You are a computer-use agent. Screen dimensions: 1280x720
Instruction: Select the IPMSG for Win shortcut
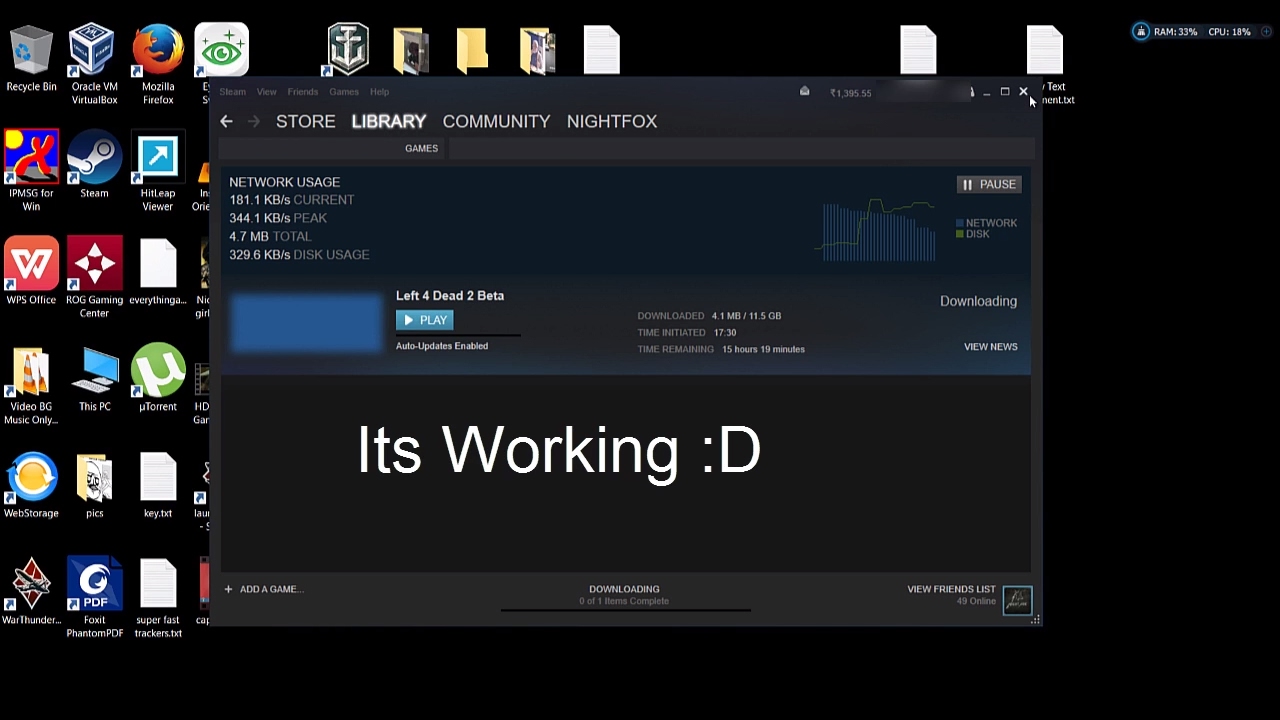click(31, 170)
